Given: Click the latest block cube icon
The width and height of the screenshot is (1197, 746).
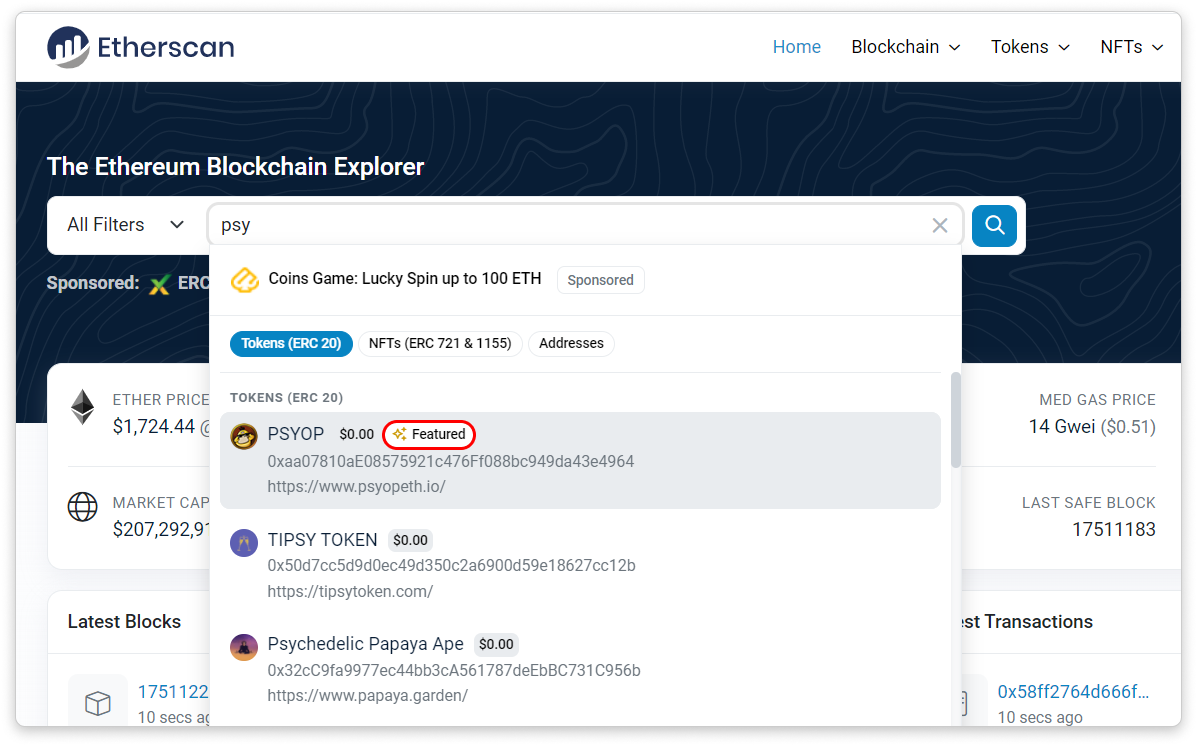Looking at the screenshot, I should point(97,703).
